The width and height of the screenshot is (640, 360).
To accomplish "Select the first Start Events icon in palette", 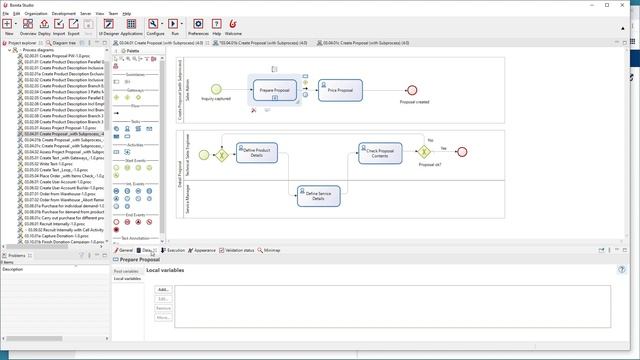I will click(x=116, y=168).
